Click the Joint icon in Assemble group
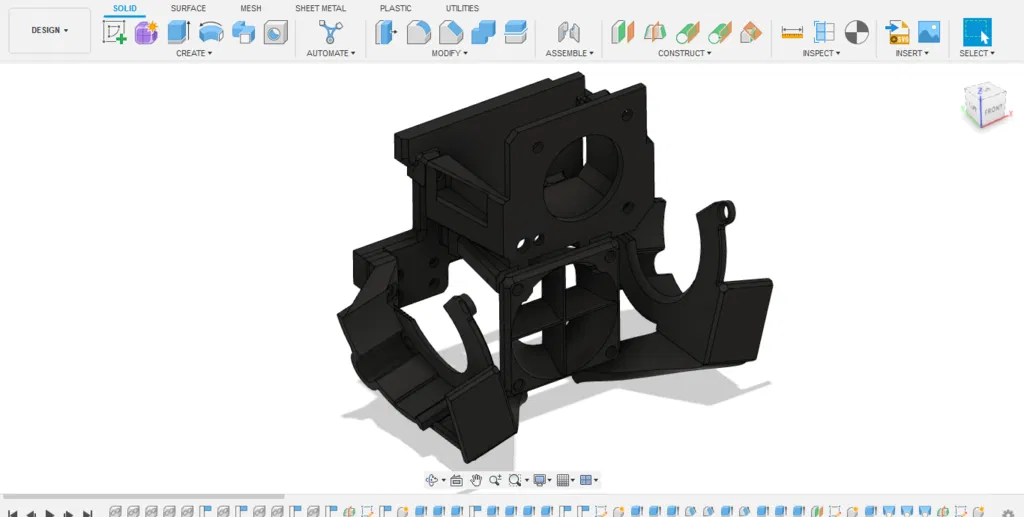This screenshot has height=517, width=1024. coord(569,32)
